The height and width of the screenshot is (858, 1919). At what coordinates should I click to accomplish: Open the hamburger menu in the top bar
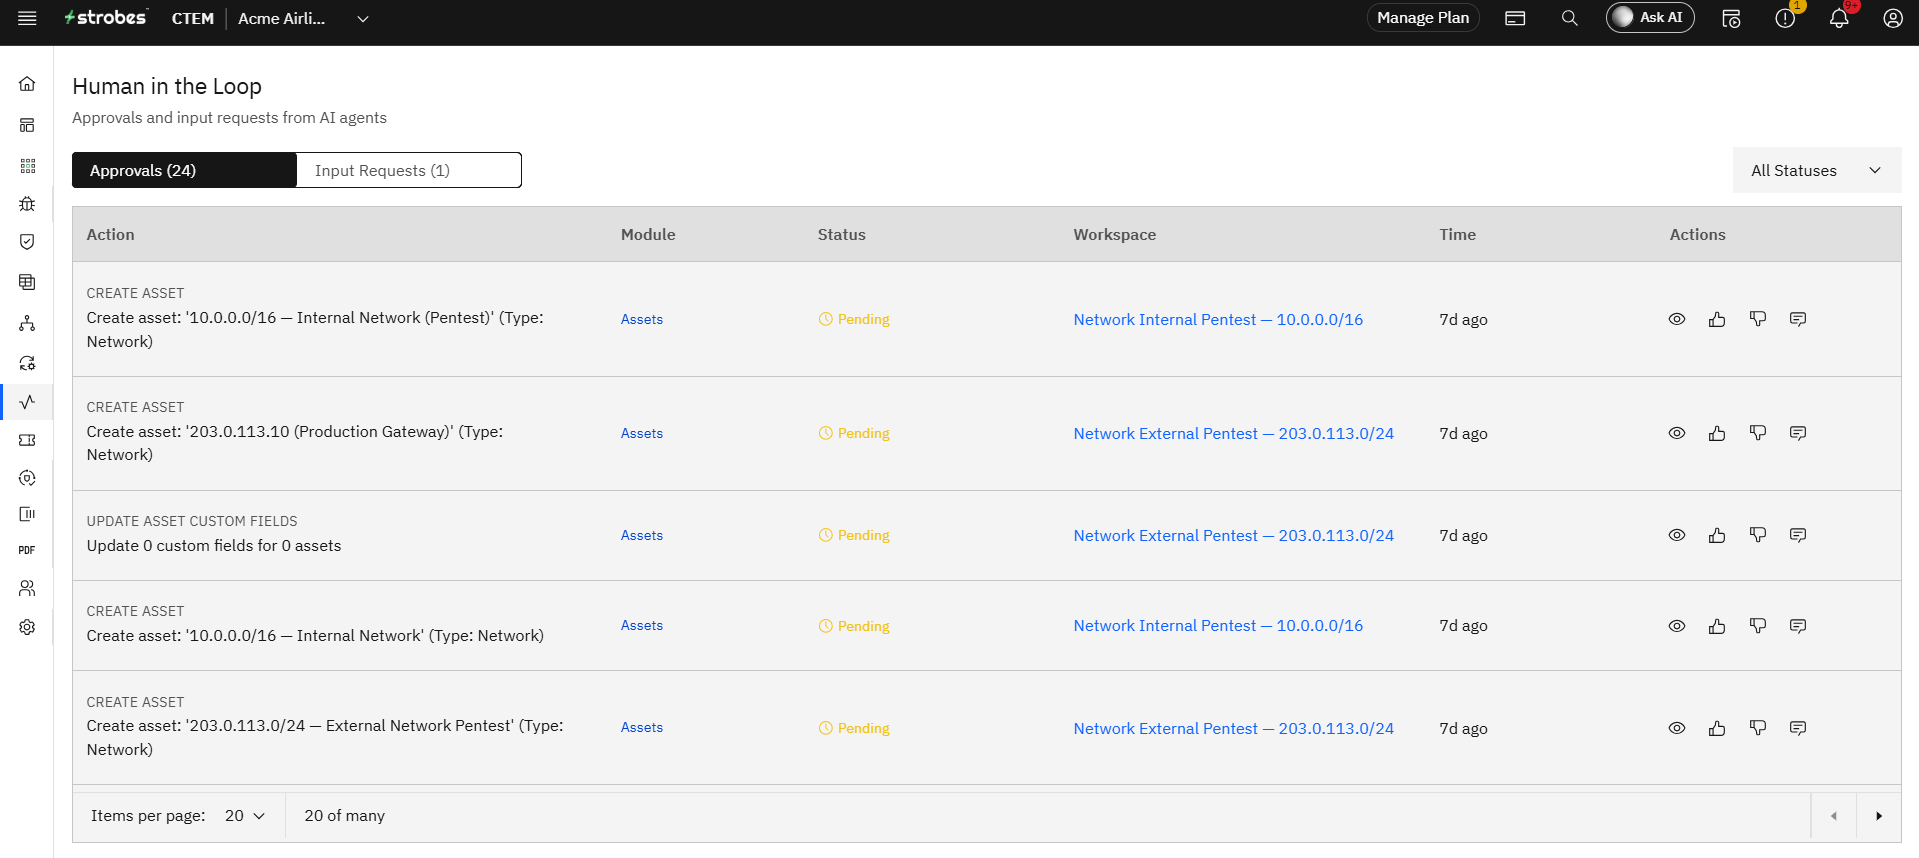27,18
